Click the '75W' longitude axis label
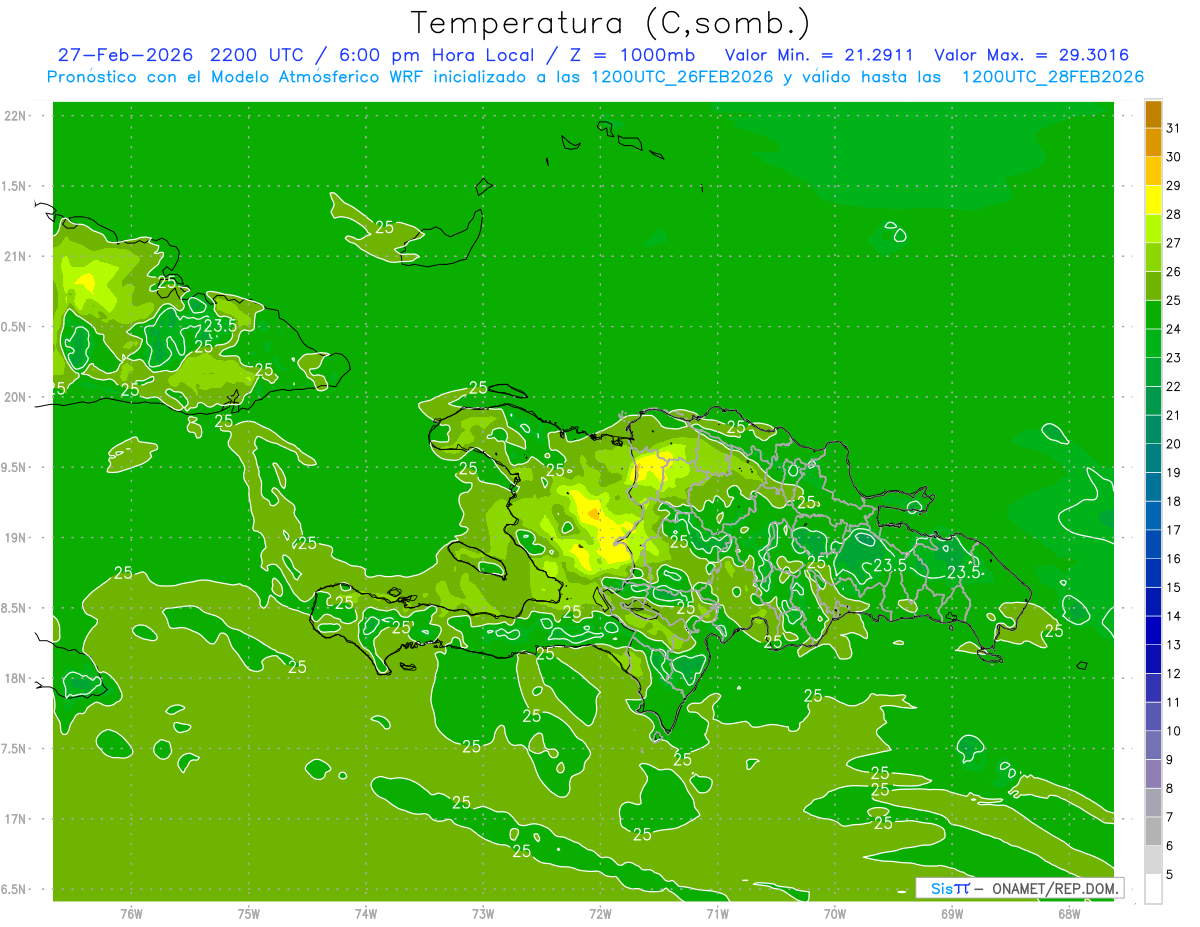1200x927 pixels. tap(248, 914)
